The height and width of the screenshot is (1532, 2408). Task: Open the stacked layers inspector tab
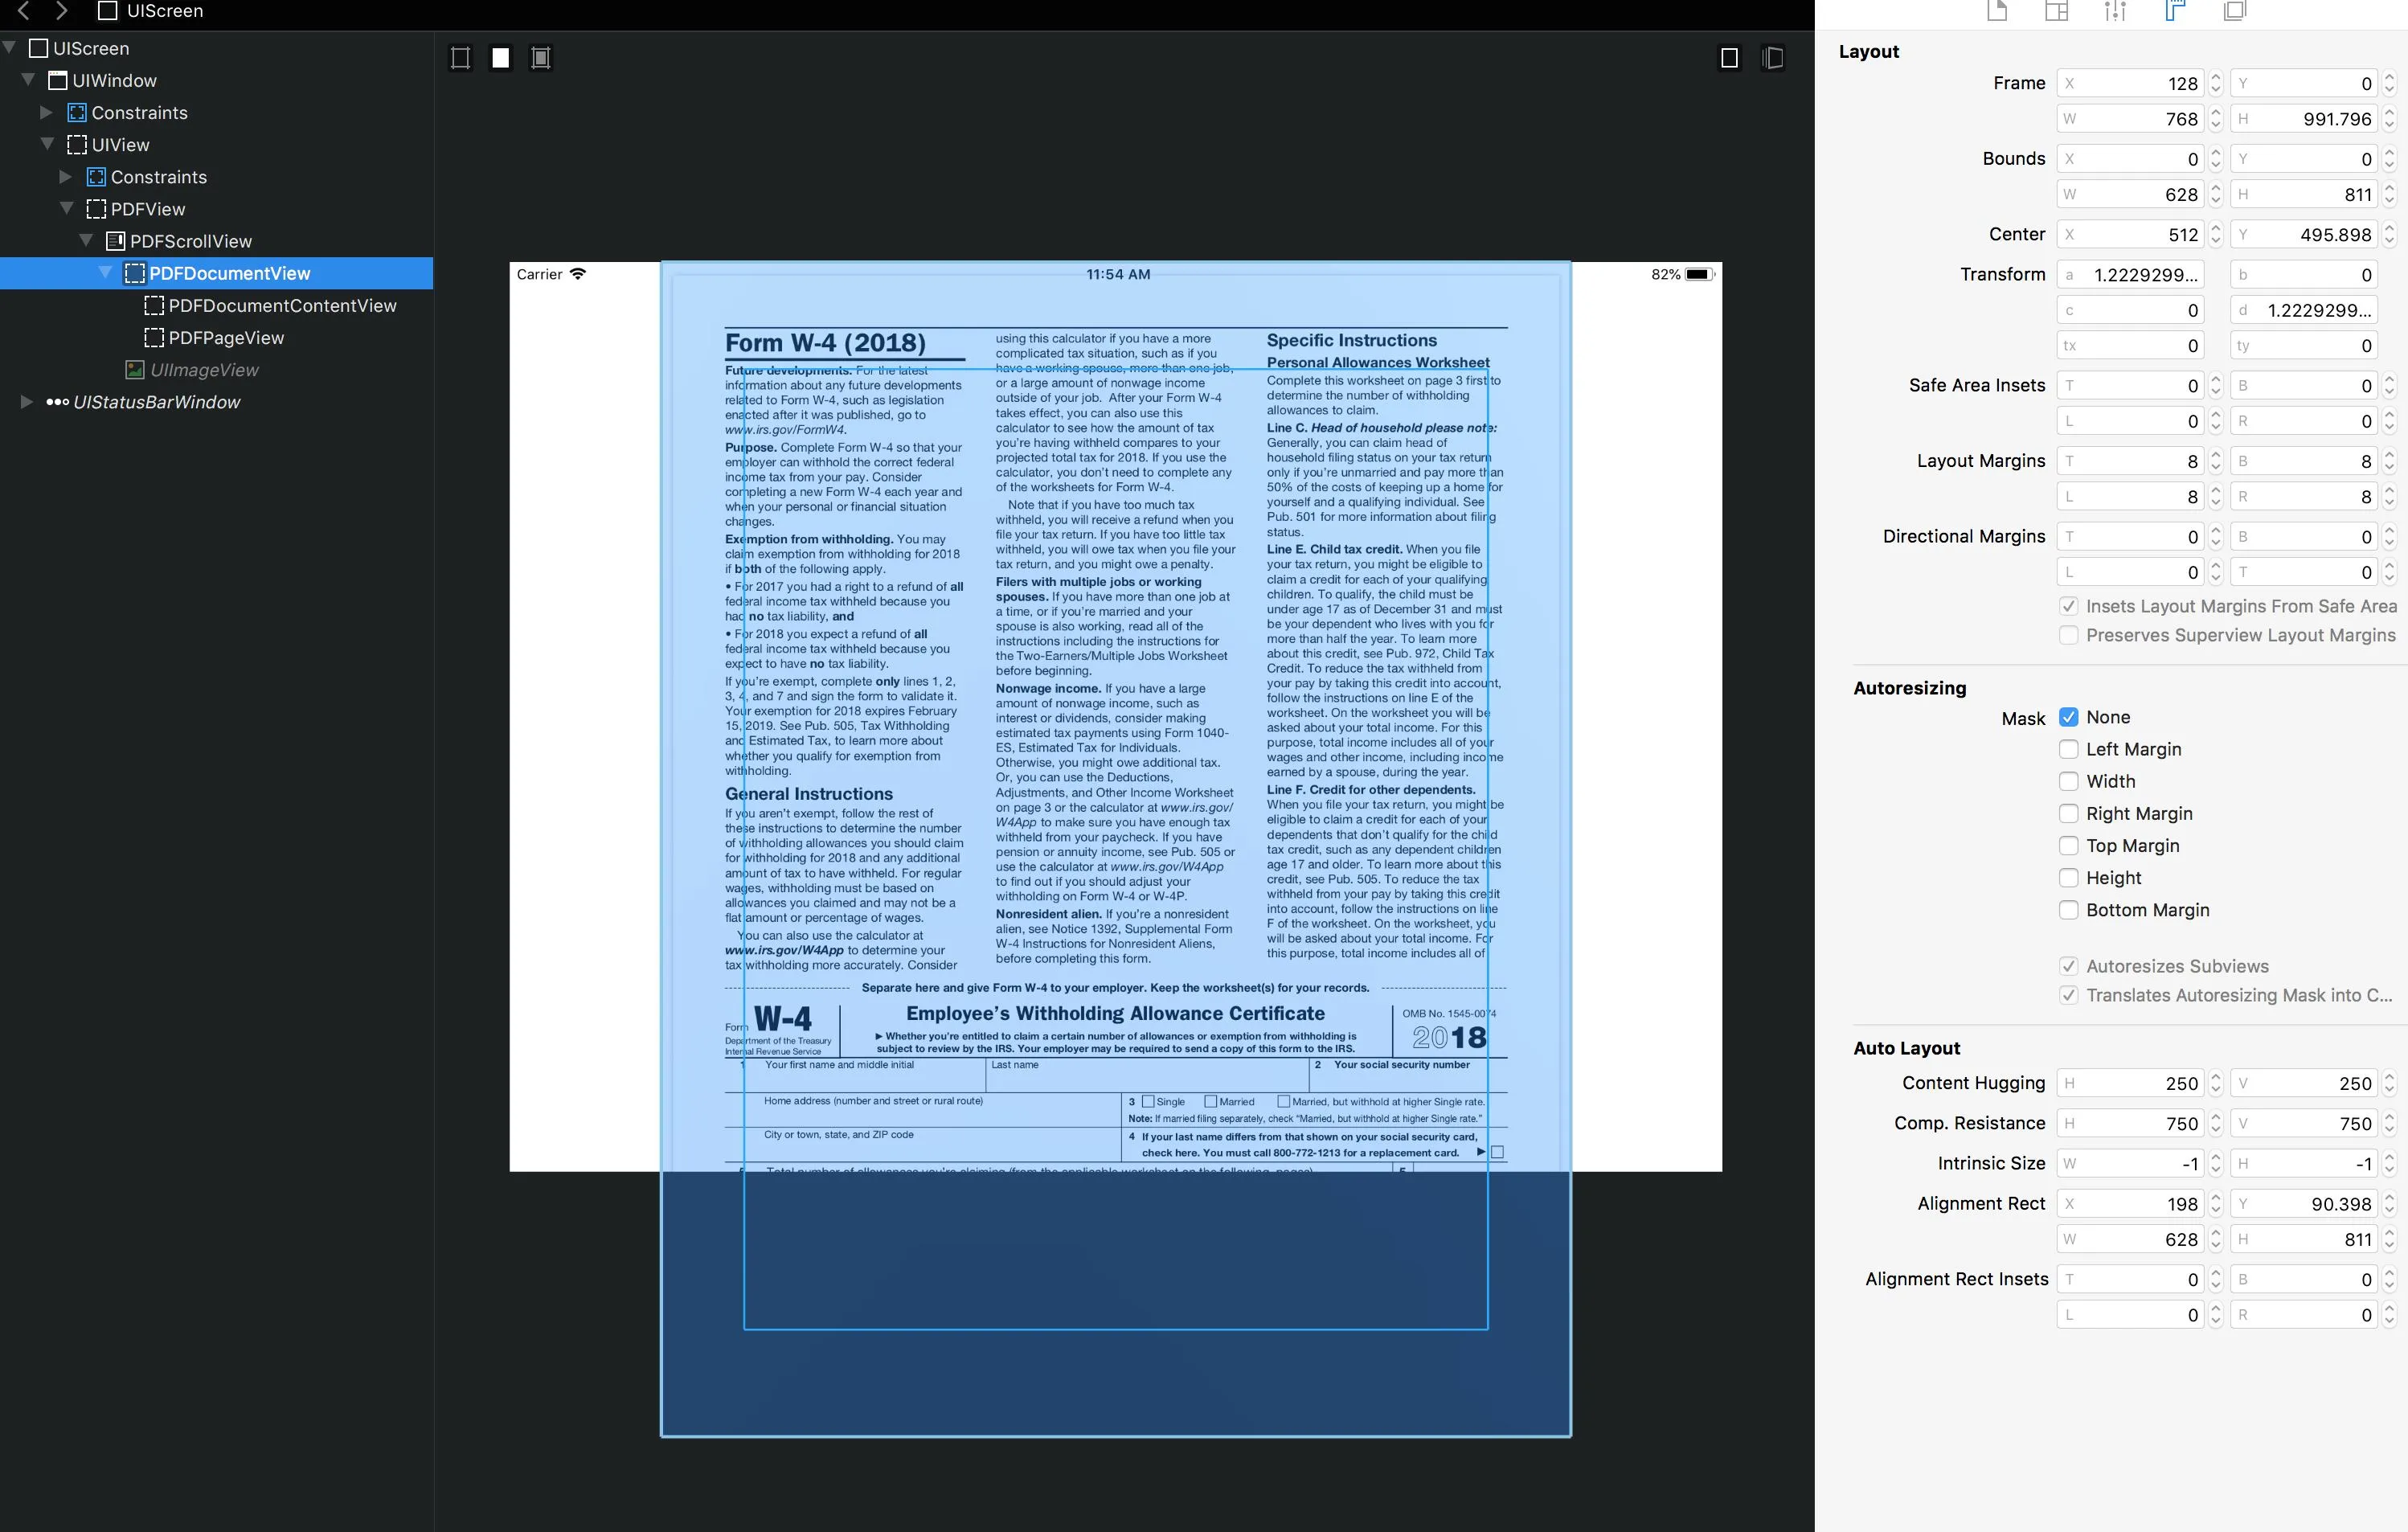coord(2234,11)
